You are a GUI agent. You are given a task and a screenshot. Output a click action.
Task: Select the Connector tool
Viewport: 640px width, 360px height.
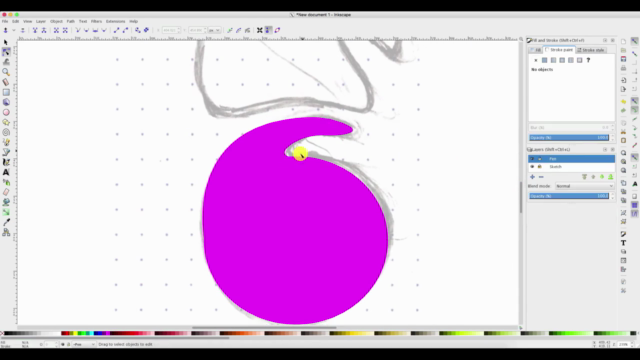(6, 232)
